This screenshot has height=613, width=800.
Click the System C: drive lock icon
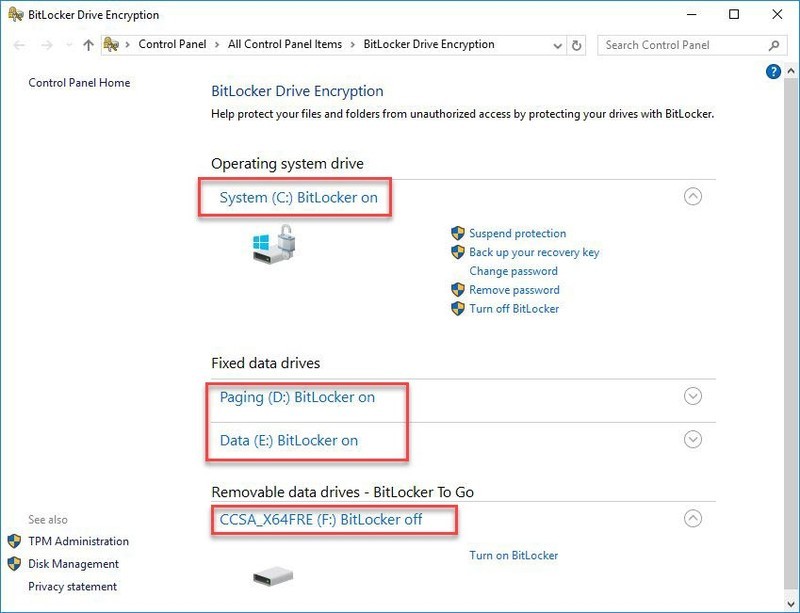click(274, 243)
